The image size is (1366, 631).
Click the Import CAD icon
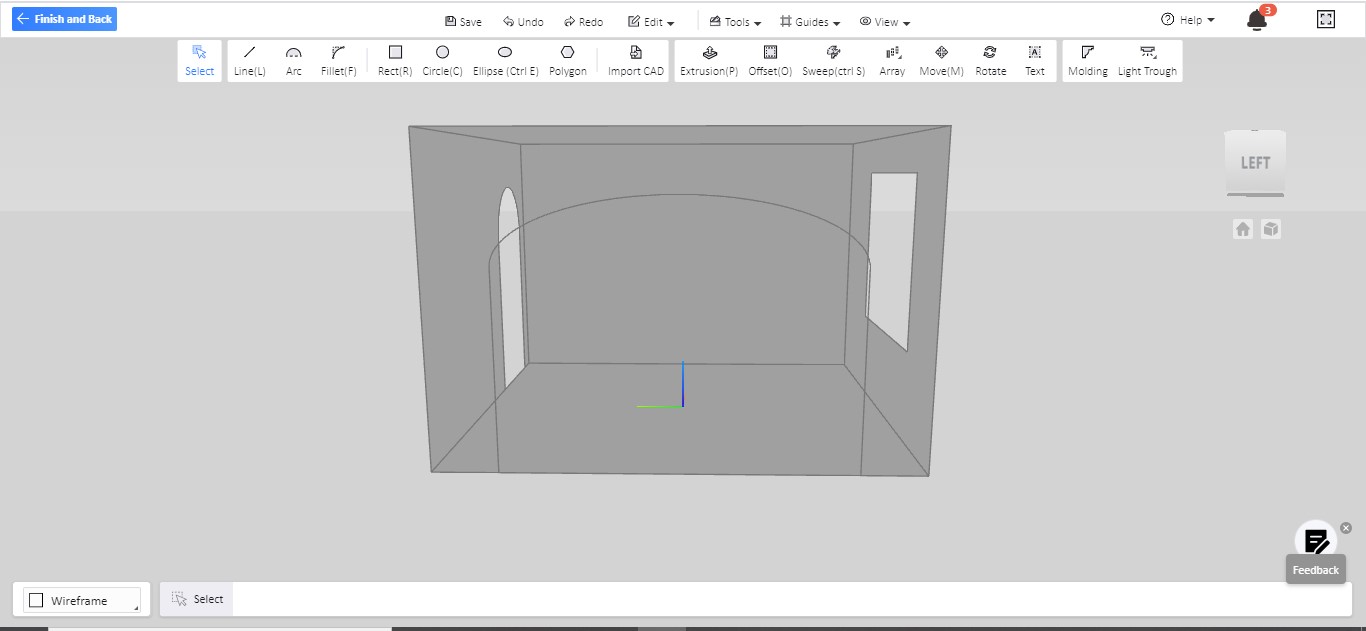(x=636, y=52)
